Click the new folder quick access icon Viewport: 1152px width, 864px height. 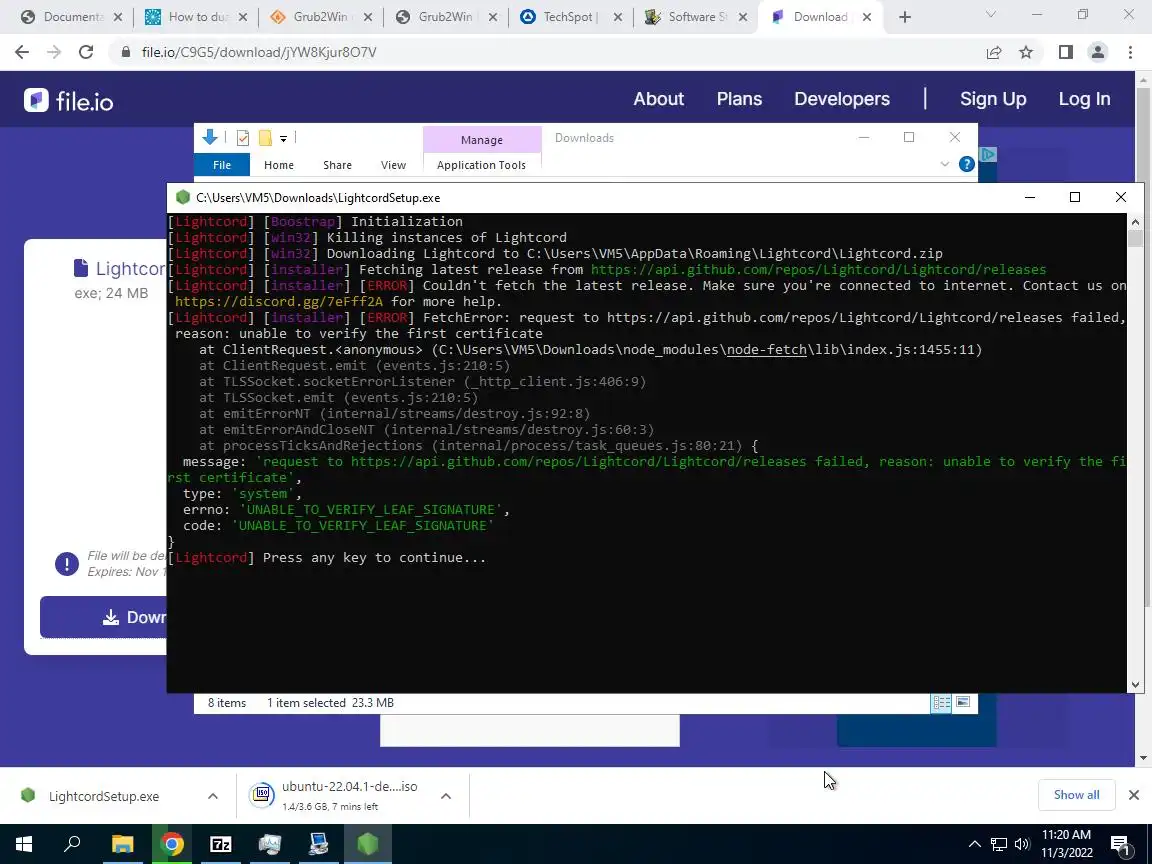(x=265, y=137)
